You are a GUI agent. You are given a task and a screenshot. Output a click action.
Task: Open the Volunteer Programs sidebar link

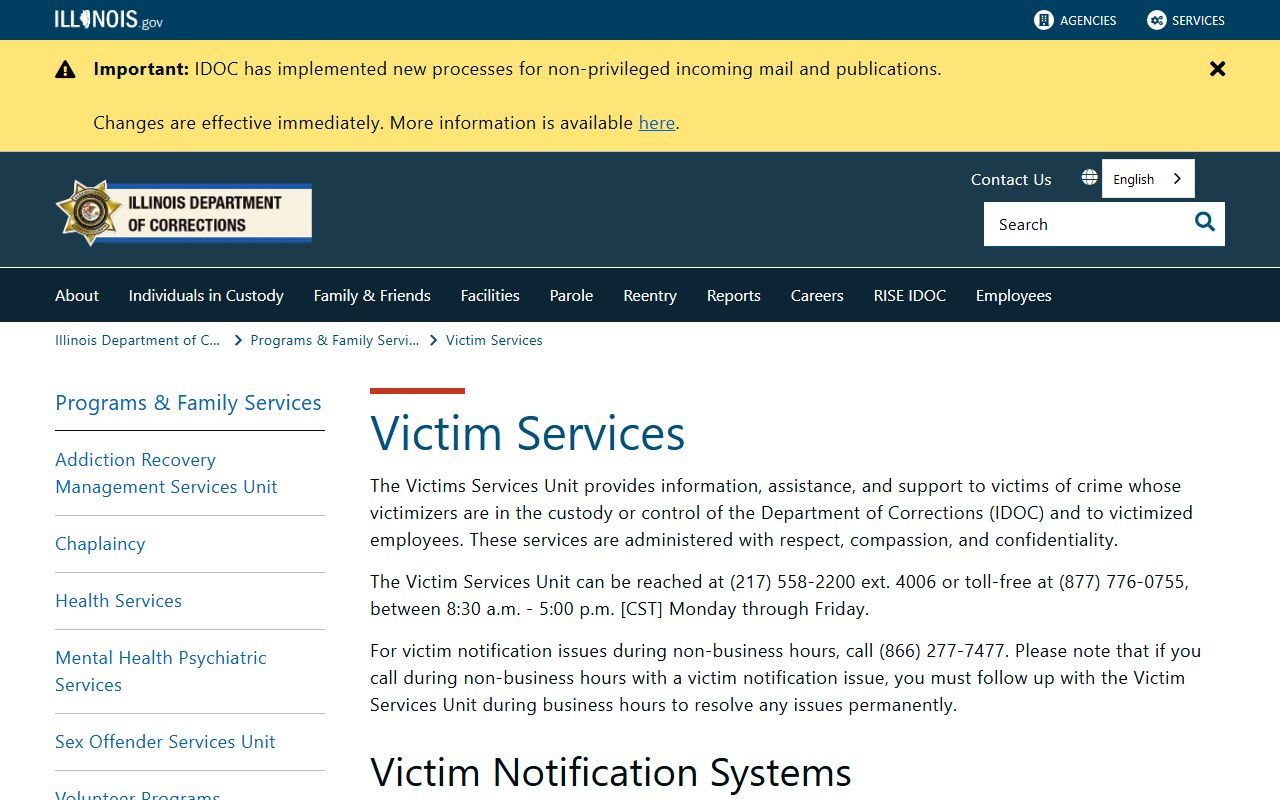tap(137, 794)
